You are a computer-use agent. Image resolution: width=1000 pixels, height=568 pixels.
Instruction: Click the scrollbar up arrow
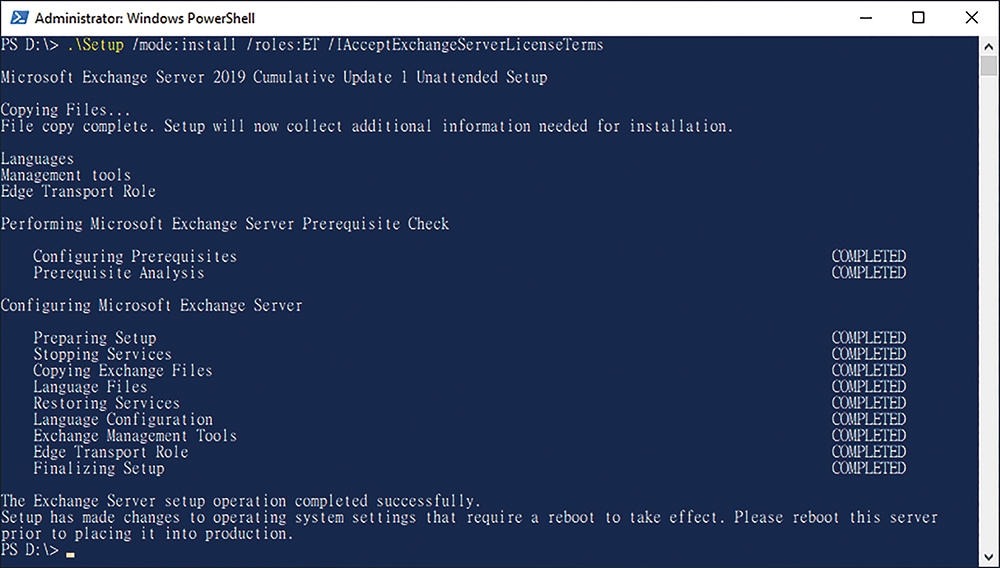pos(989,46)
